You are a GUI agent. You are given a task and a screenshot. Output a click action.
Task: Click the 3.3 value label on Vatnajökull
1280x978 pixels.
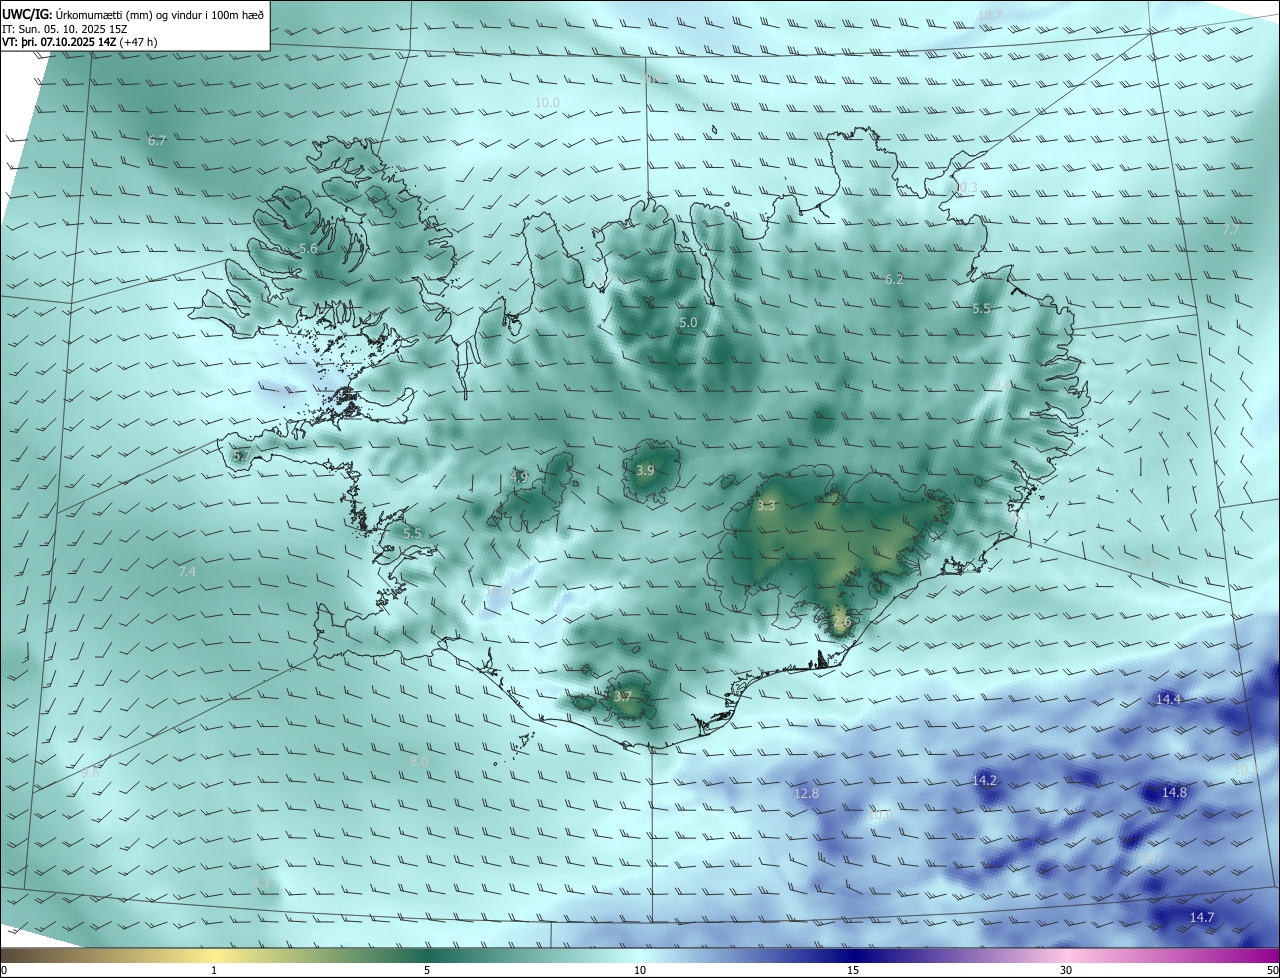pos(766,506)
